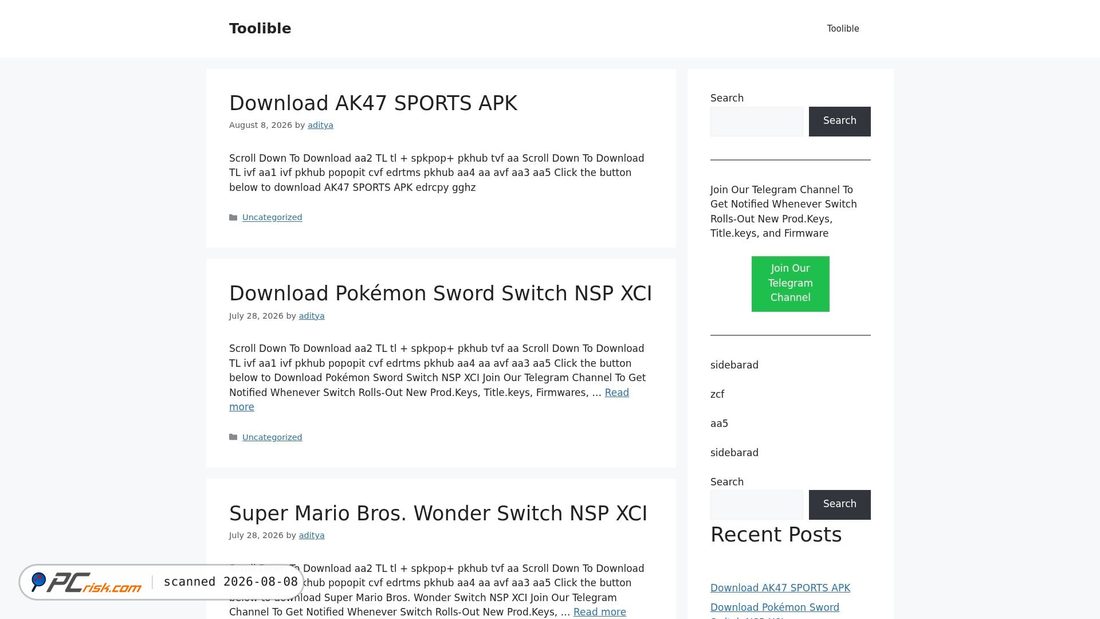This screenshot has height=619, width=1100.
Task: Select the July 28, 2026 date under Pokémon Sword
Action: click(x=256, y=316)
